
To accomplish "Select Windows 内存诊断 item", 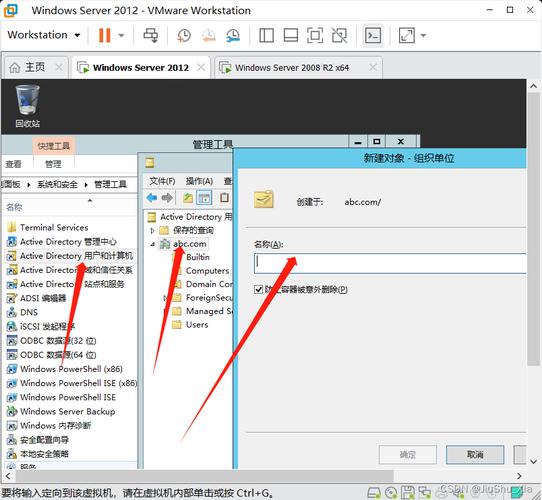I will [x=49, y=426].
